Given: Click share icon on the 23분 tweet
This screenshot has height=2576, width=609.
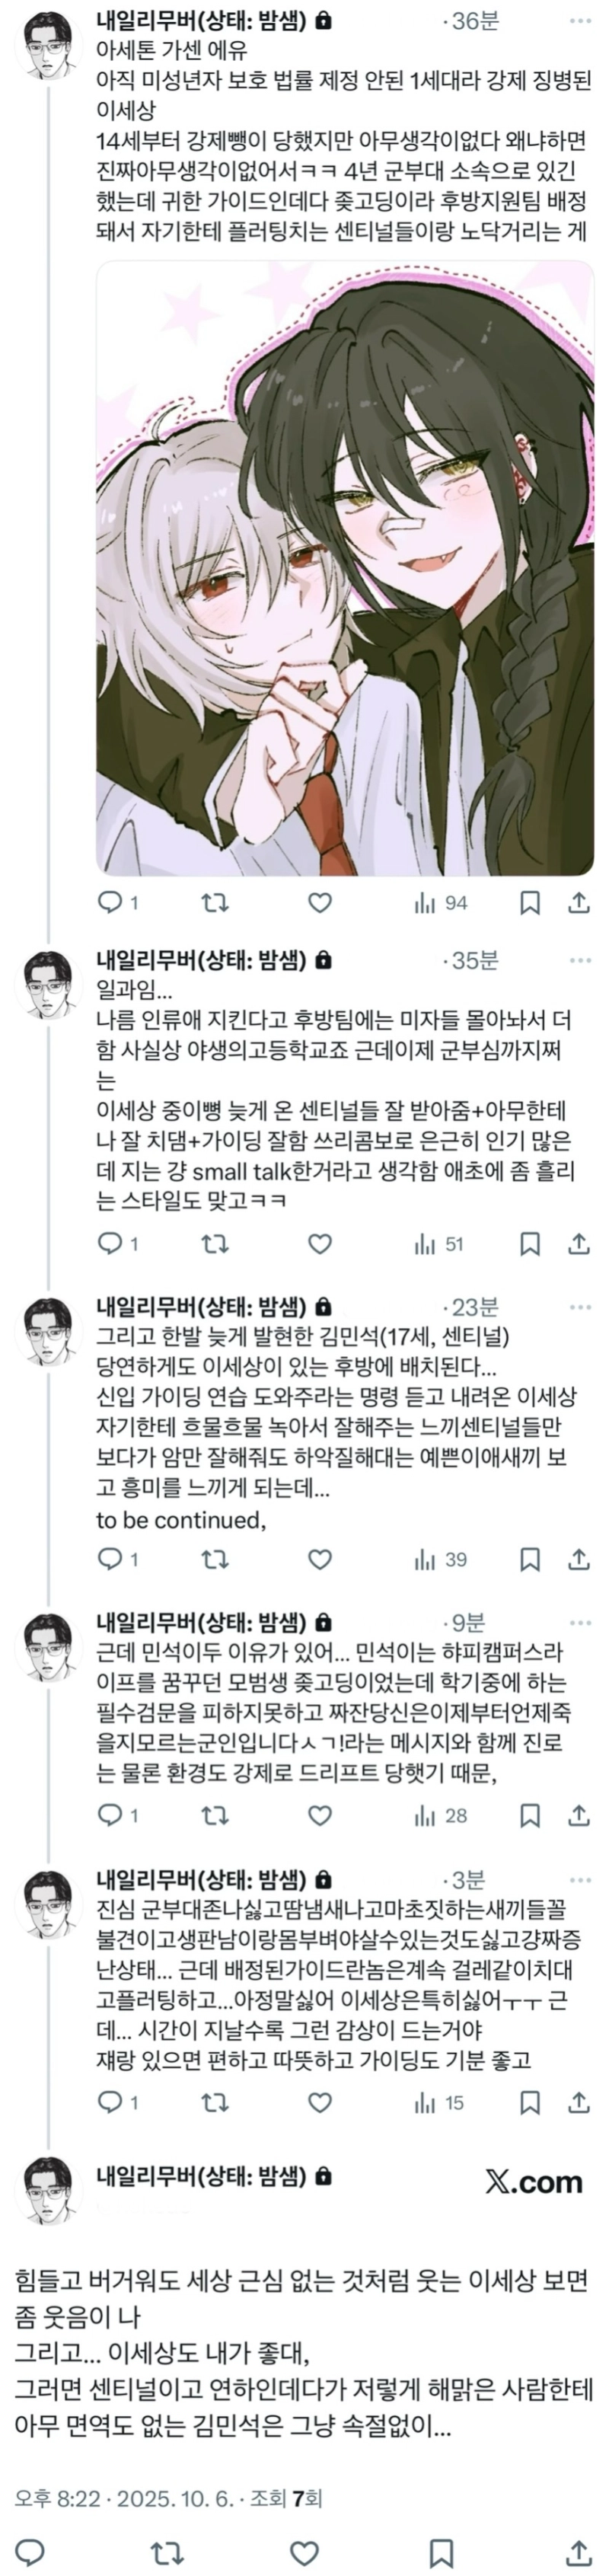Looking at the screenshot, I should point(578,1559).
